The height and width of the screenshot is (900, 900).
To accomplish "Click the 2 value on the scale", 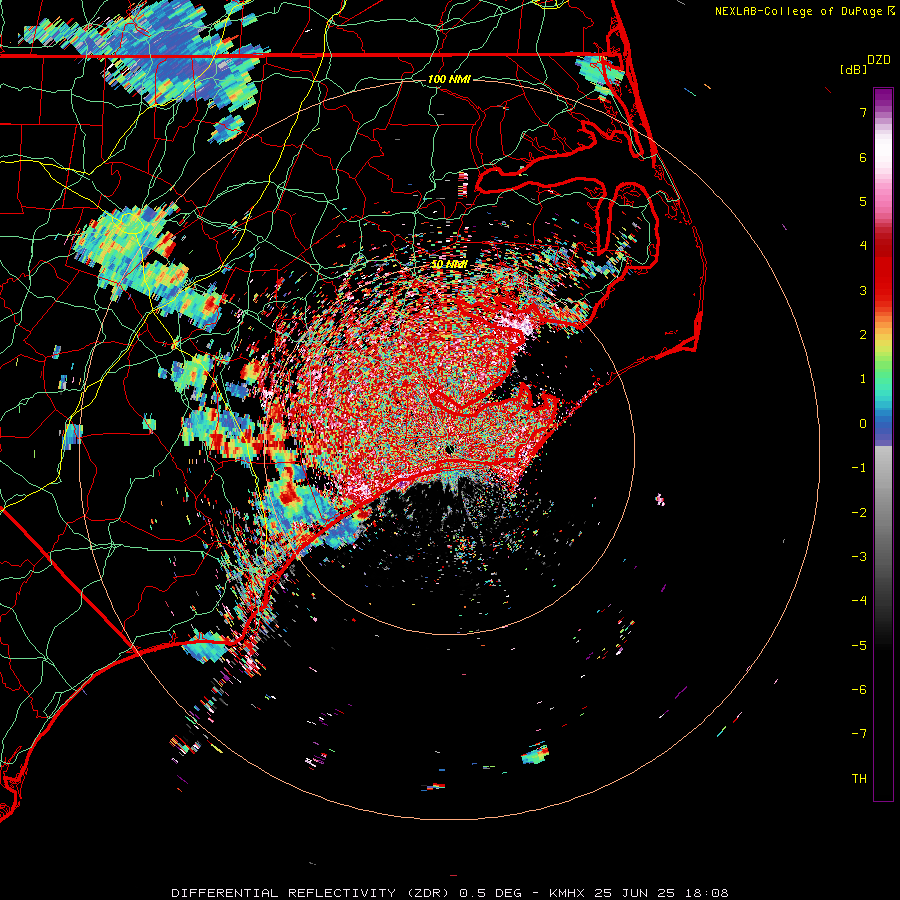I will point(863,335).
